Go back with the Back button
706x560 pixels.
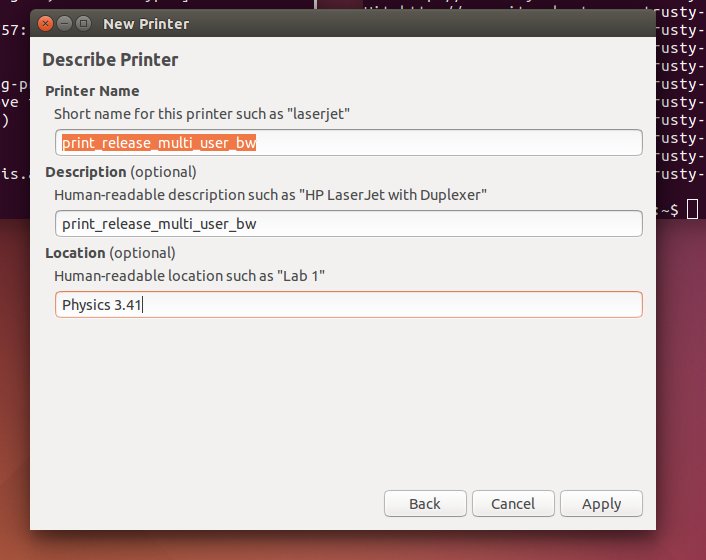(425, 503)
